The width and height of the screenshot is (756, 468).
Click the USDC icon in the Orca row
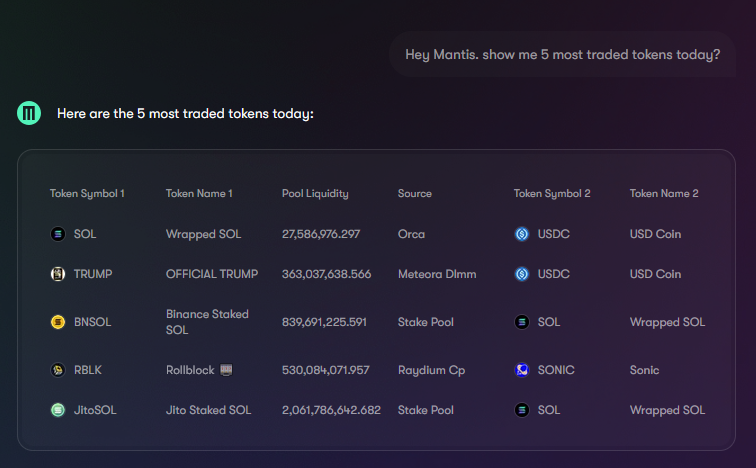click(x=522, y=234)
